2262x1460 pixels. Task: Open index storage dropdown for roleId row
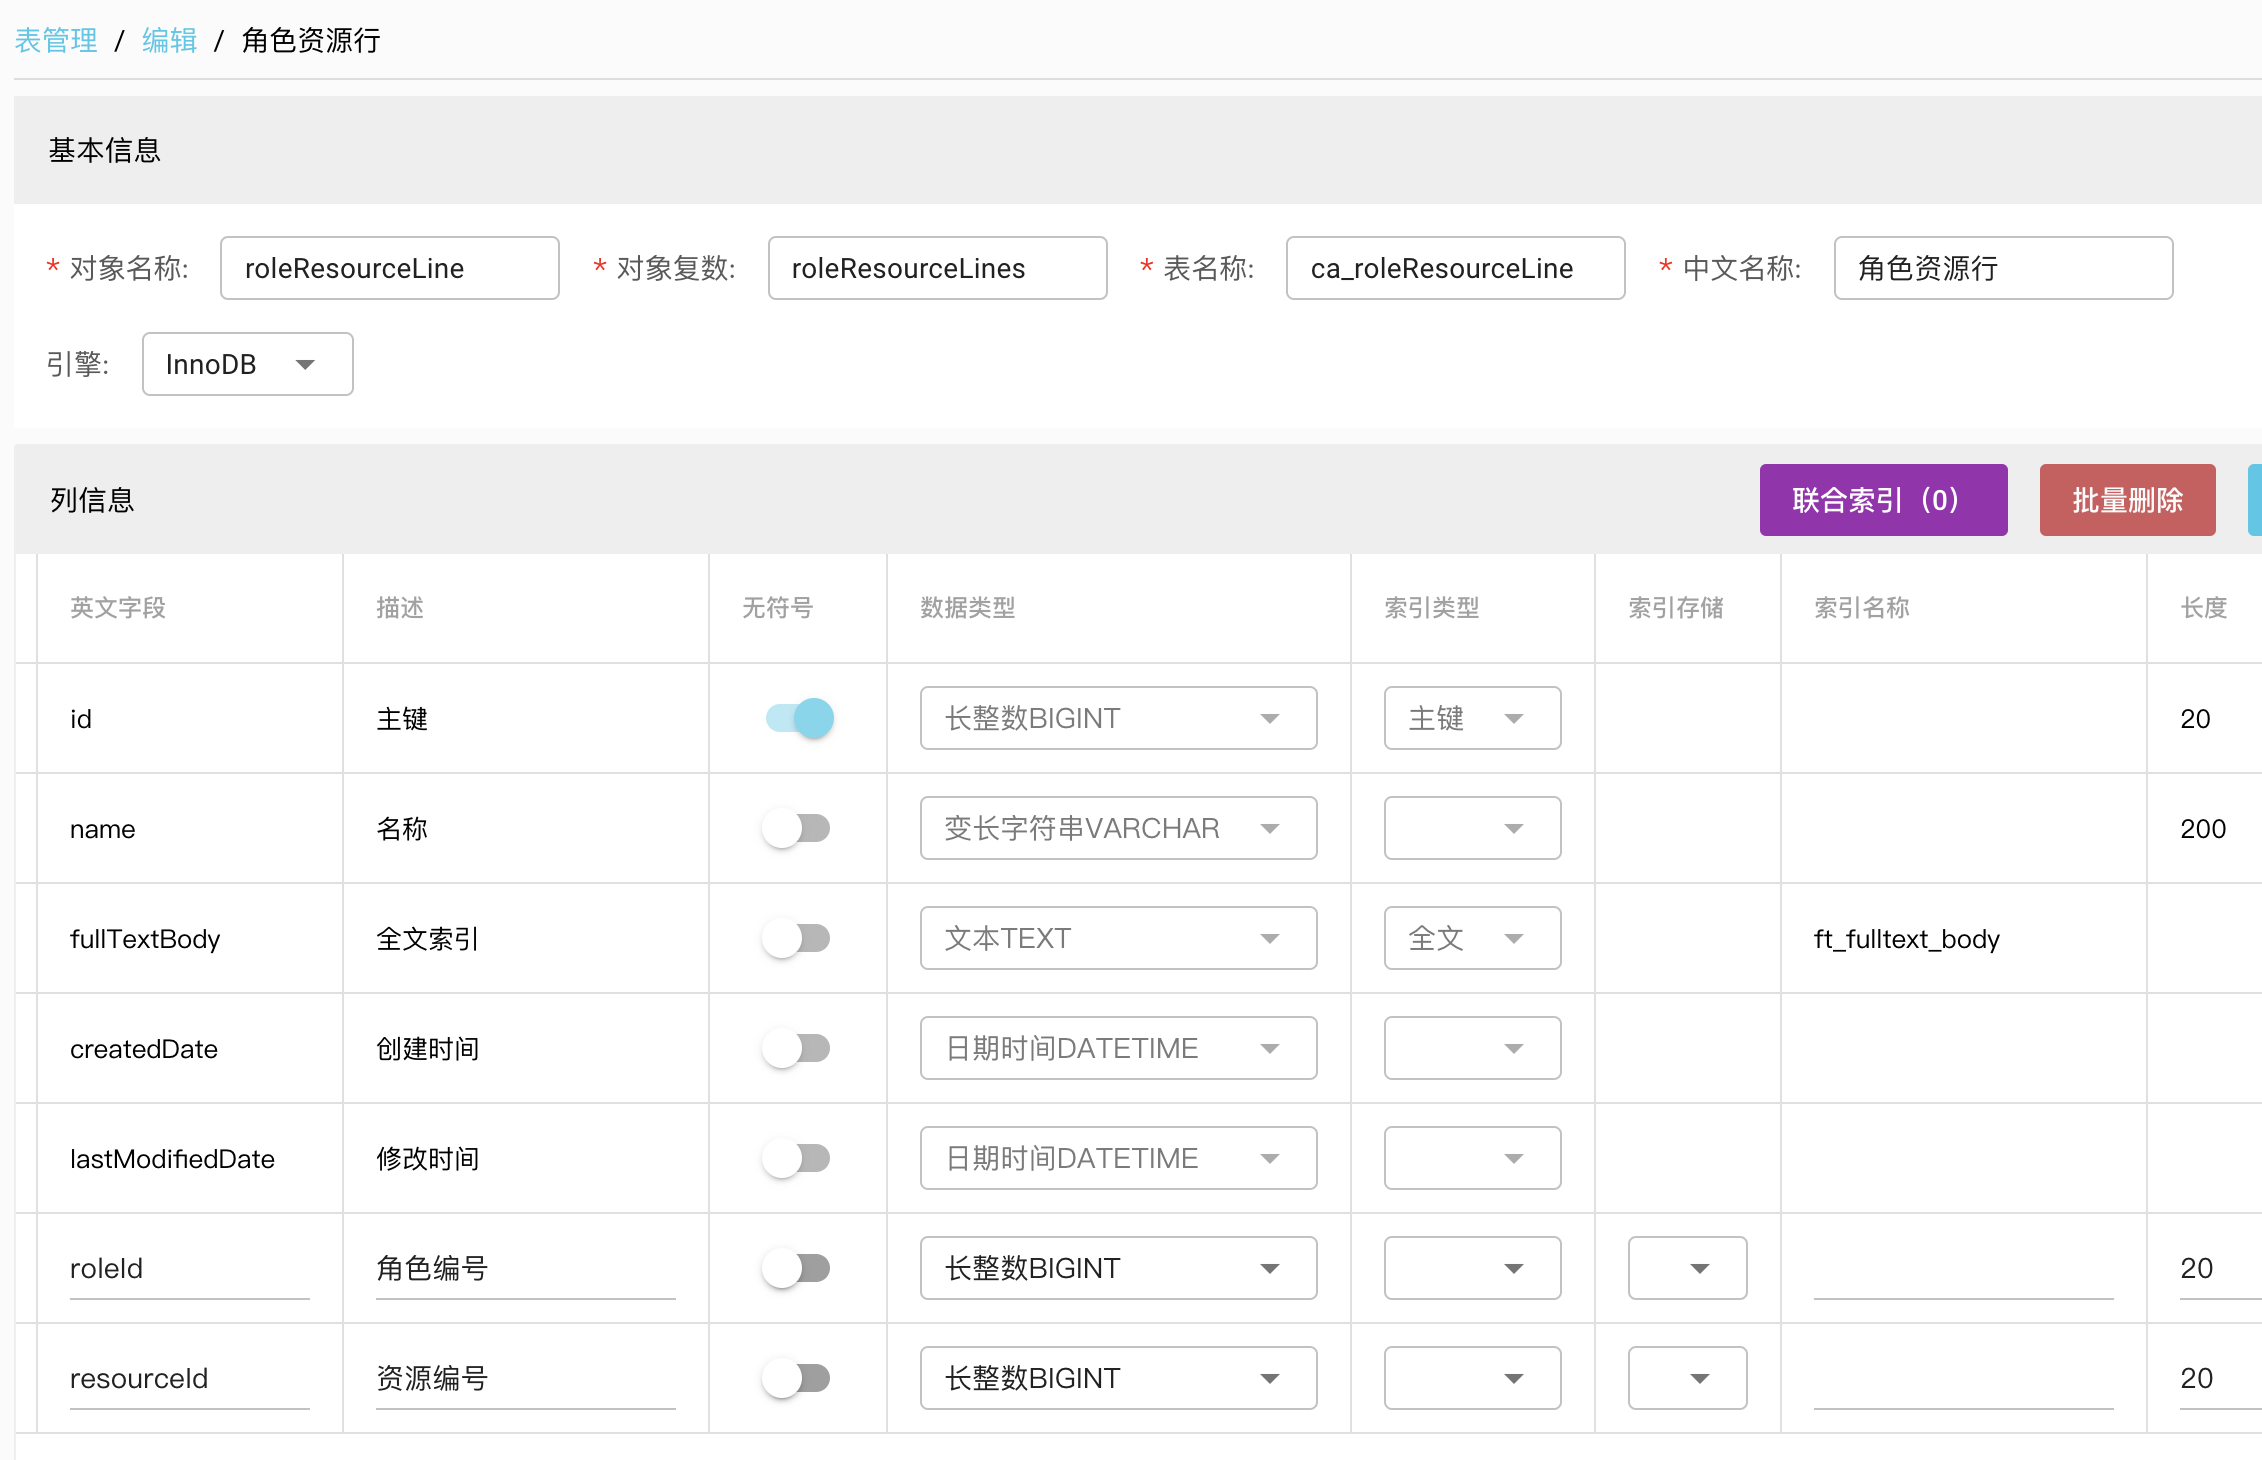[1686, 1268]
